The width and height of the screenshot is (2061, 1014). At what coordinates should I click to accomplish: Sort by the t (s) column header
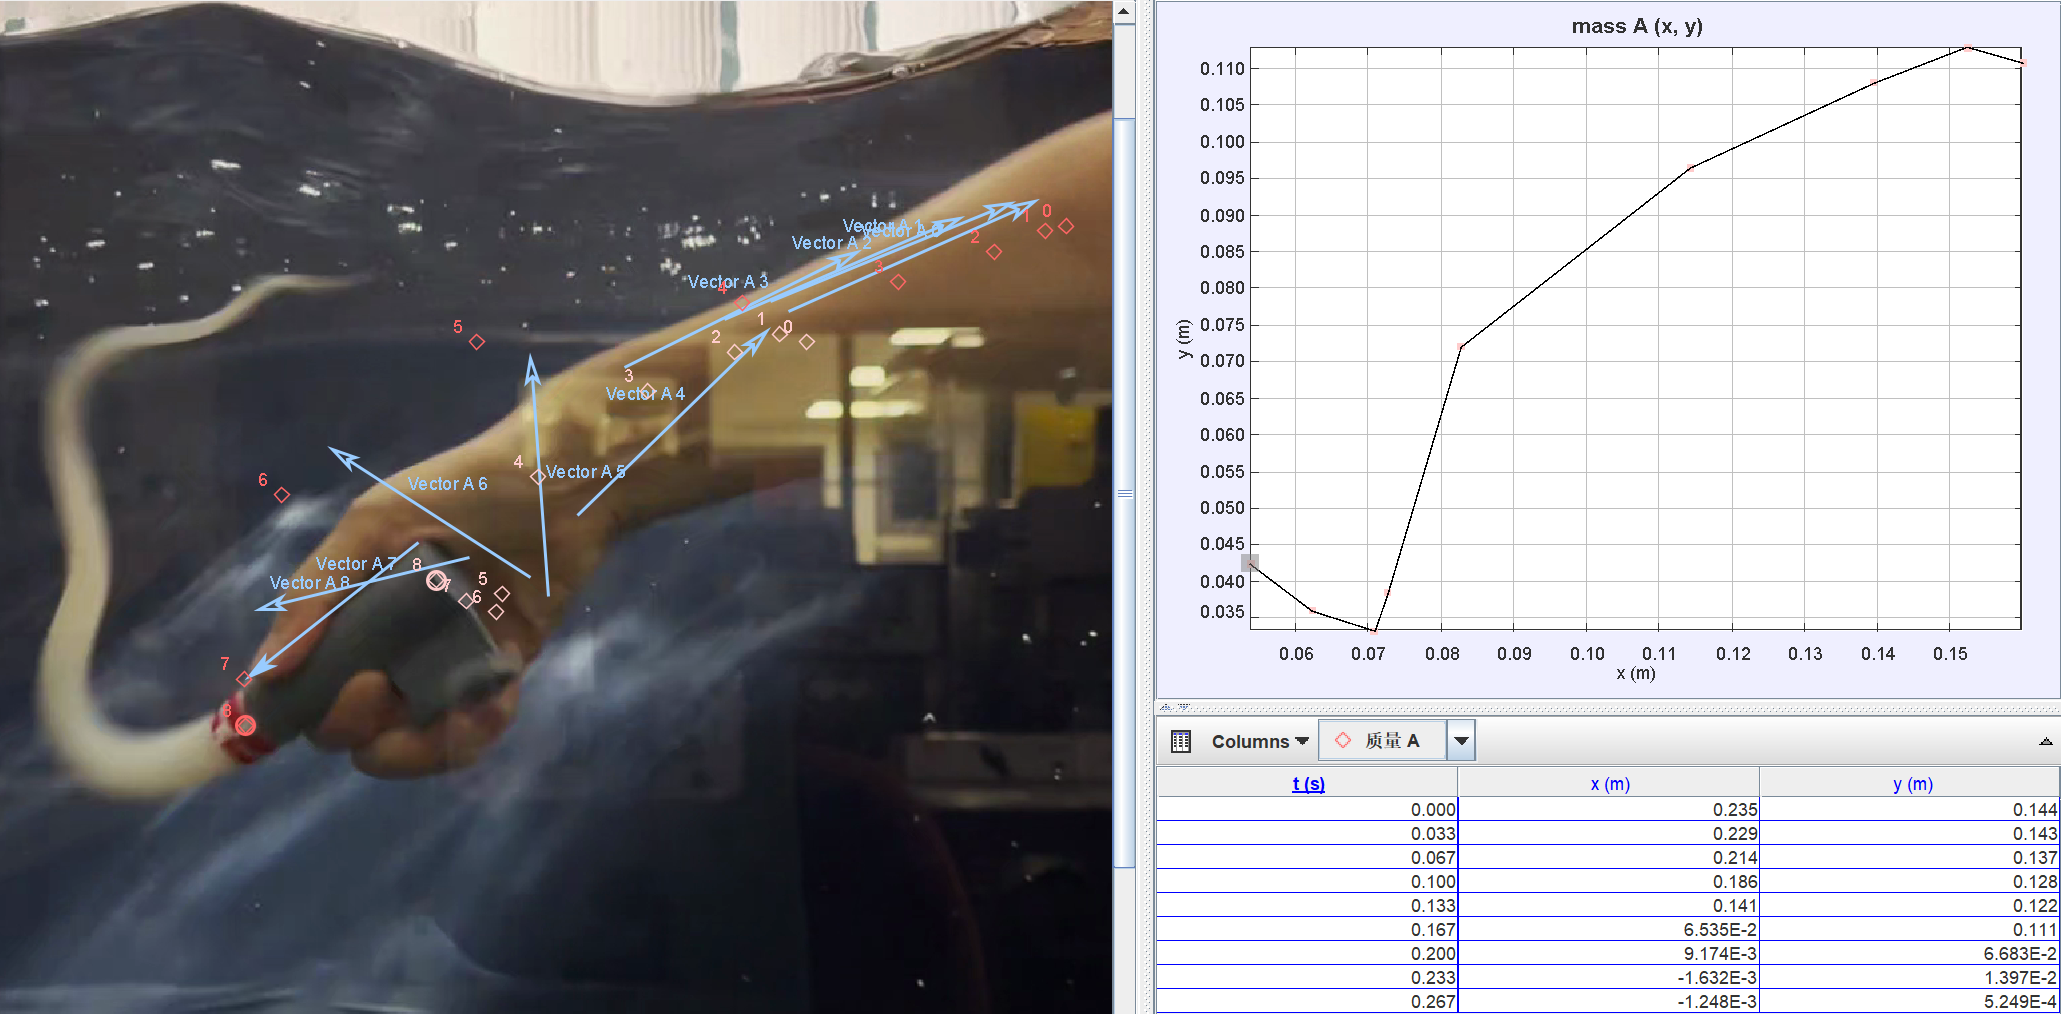[x=1307, y=784]
